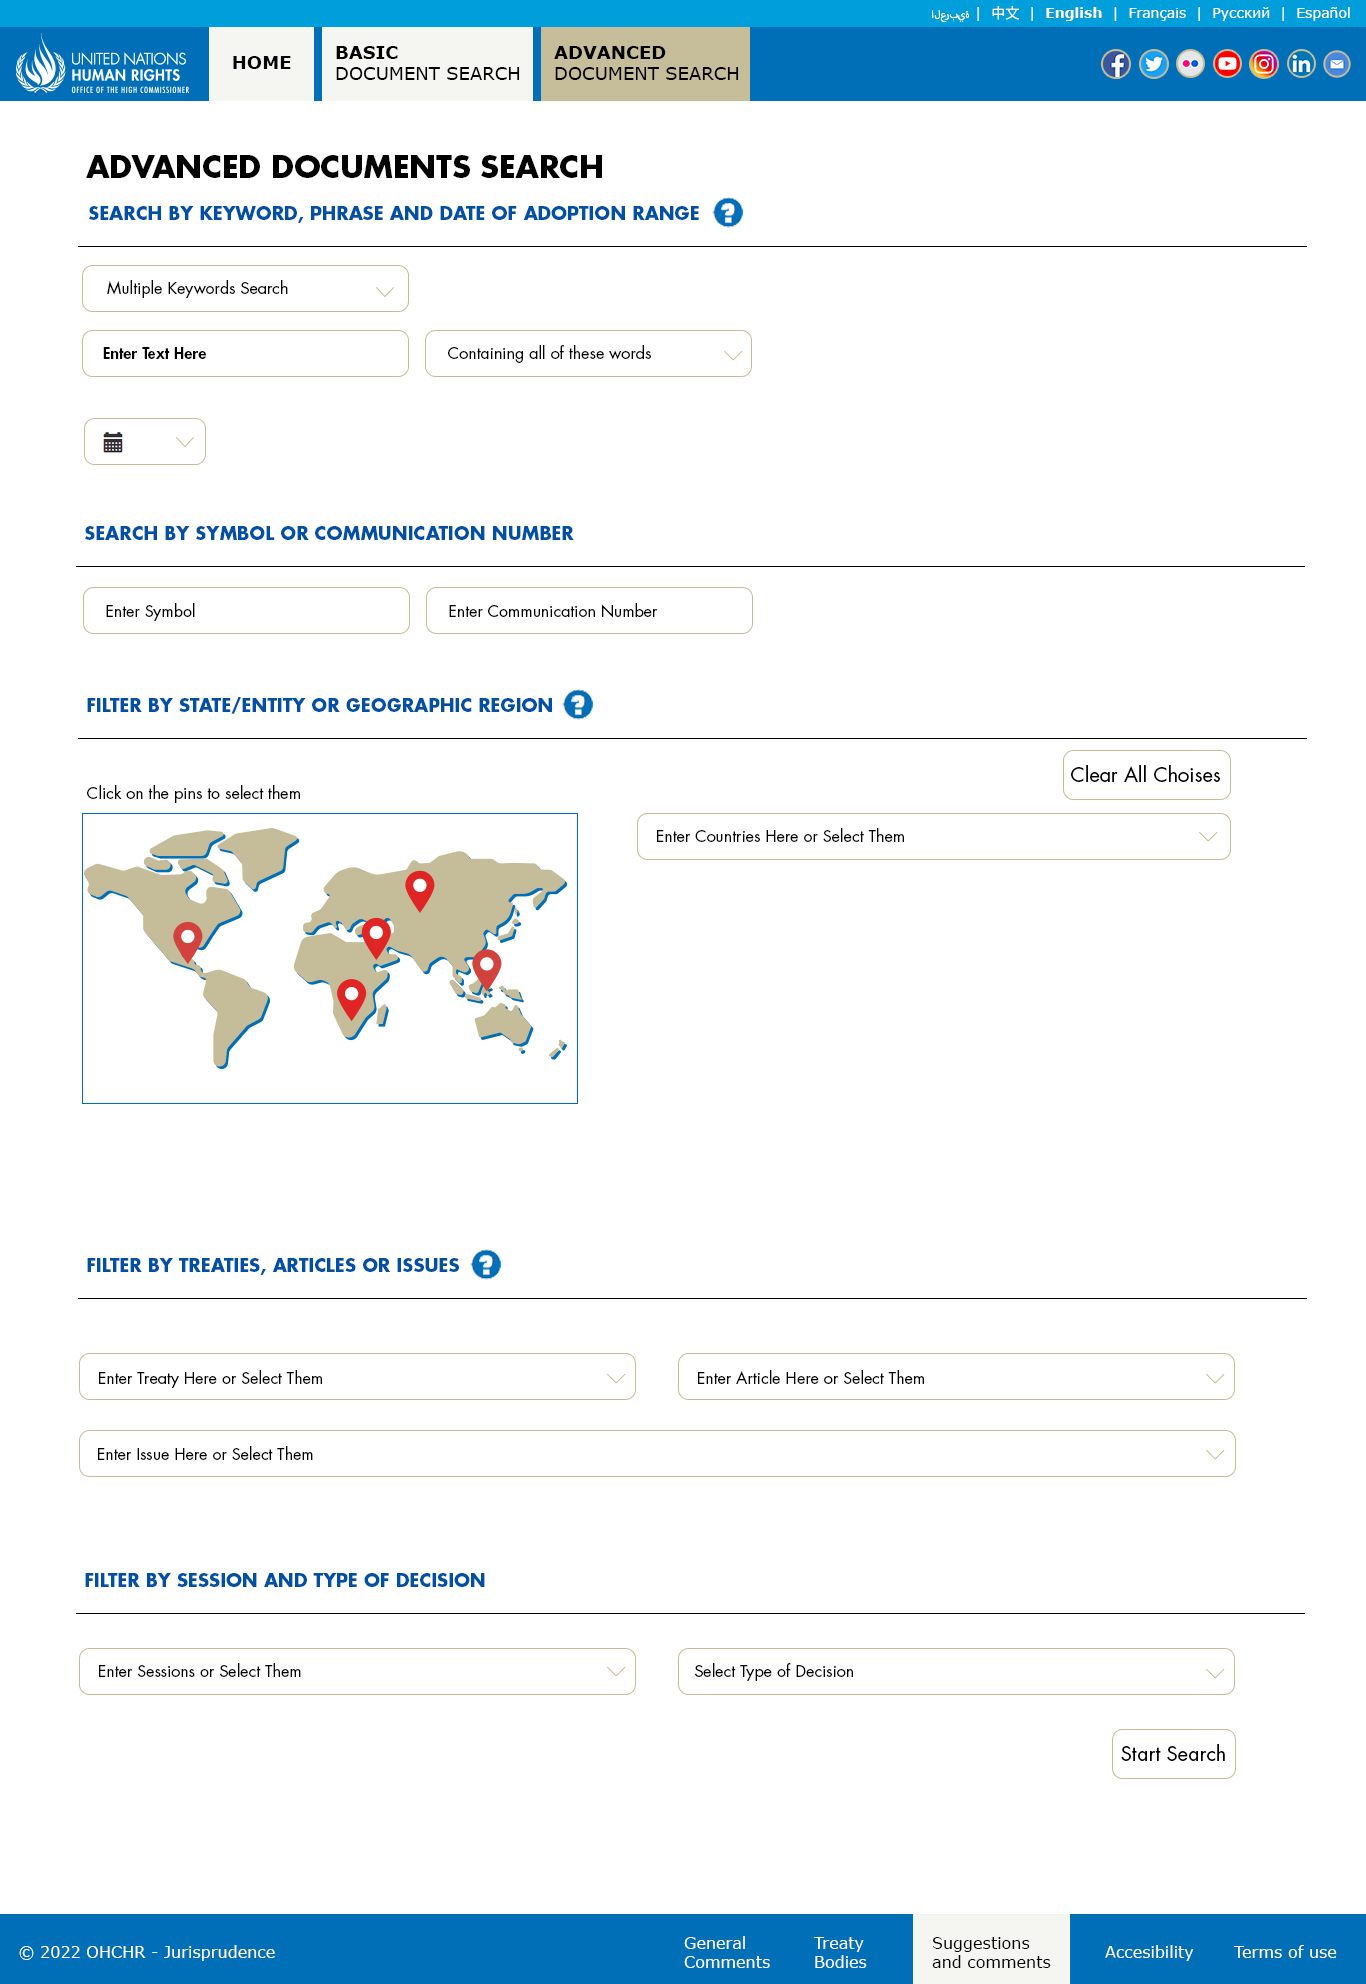This screenshot has height=1984, width=1366.
Task: Open the Twitter social icon
Action: click(x=1153, y=64)
